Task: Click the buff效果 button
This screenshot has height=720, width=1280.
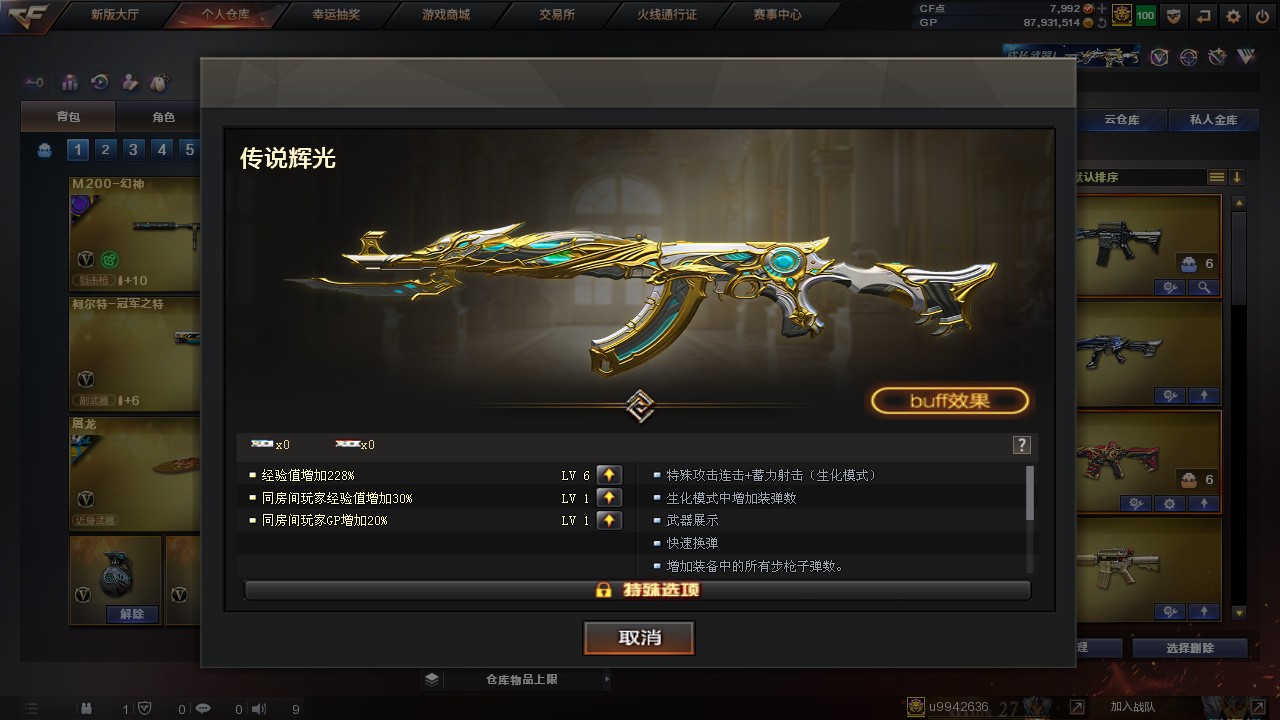Action: [x=950, y=401]
